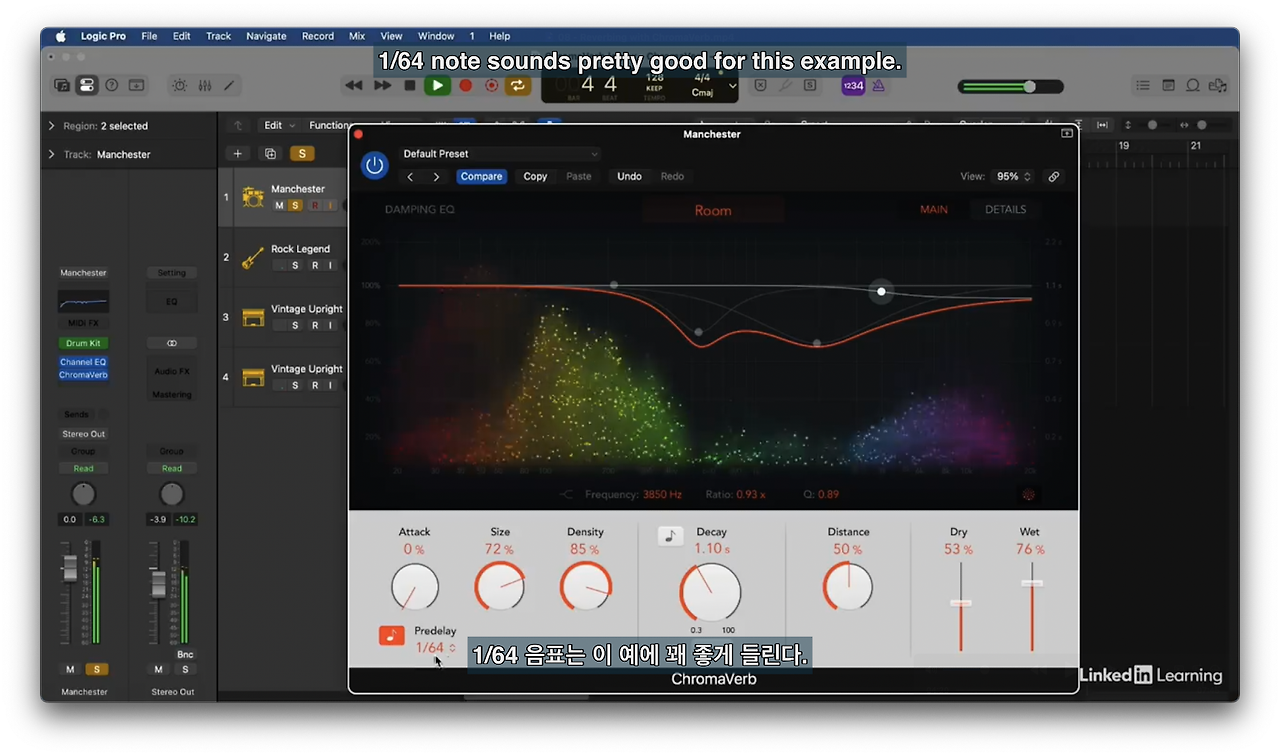Click the red Record button
The image size is (1280, 756).
click(x=465, y=86)
